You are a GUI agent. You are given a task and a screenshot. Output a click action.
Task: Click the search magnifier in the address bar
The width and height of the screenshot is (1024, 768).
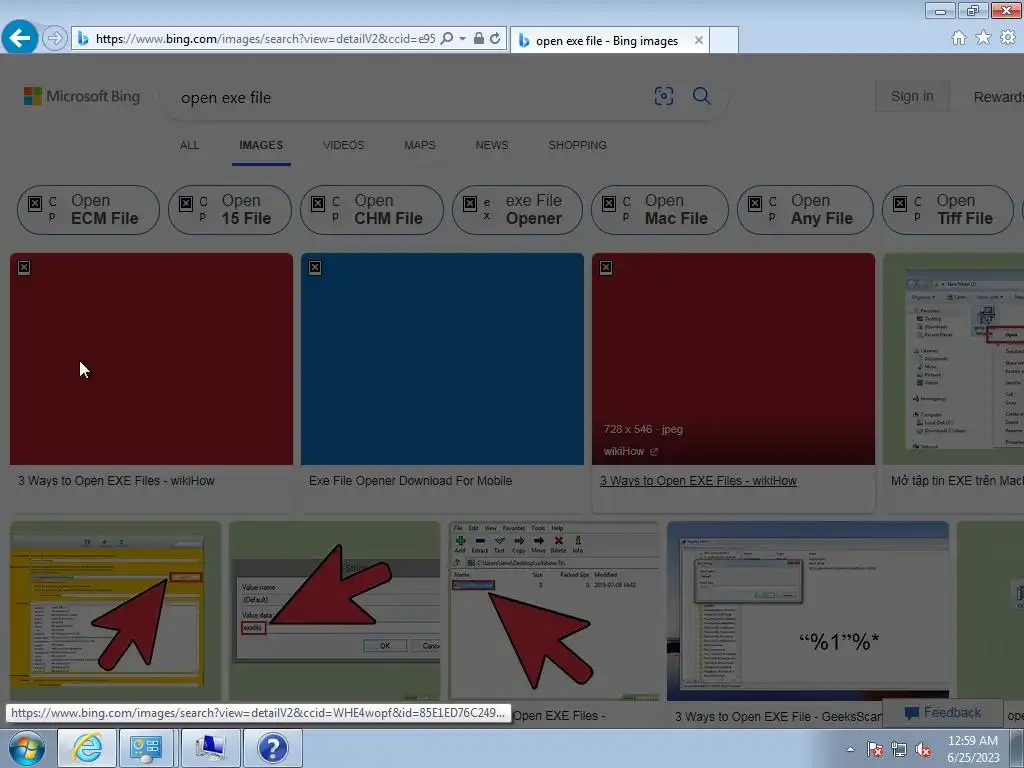click(447, 39)
